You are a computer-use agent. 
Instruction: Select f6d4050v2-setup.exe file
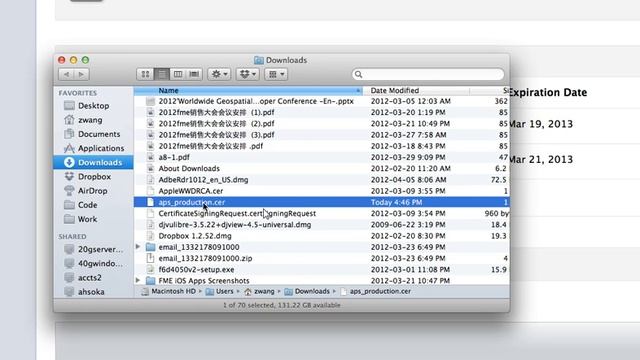tap(322, 269)
